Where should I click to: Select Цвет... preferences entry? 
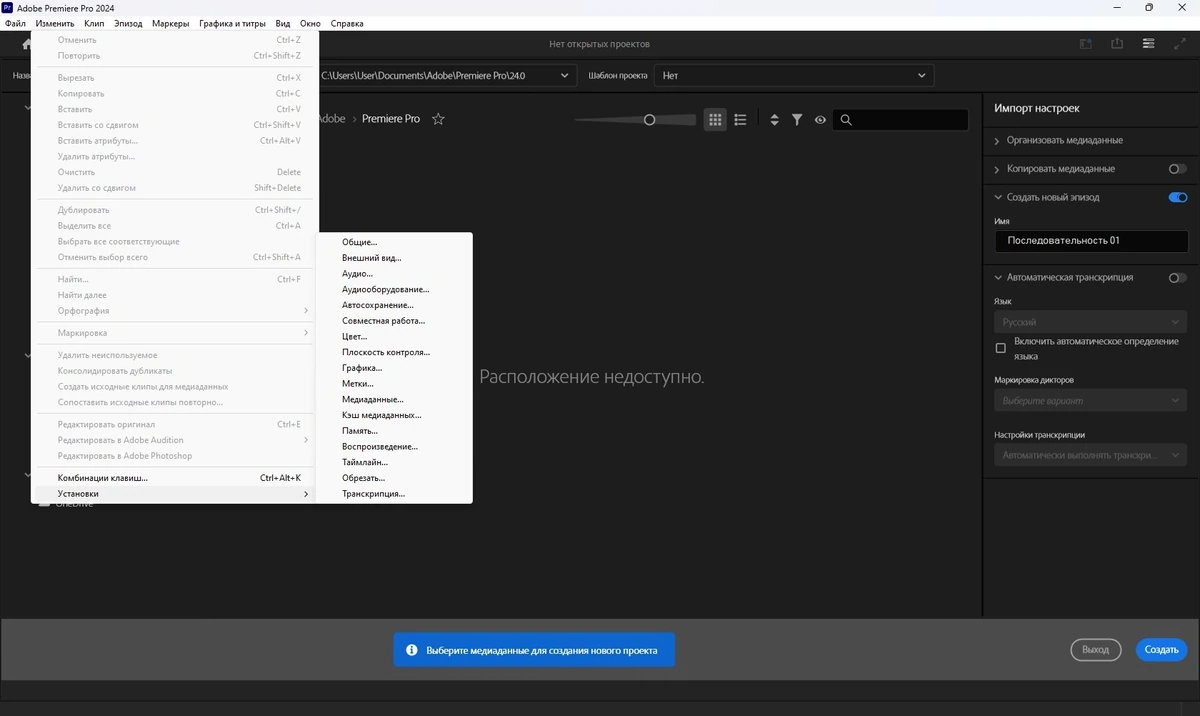[394, 337]
